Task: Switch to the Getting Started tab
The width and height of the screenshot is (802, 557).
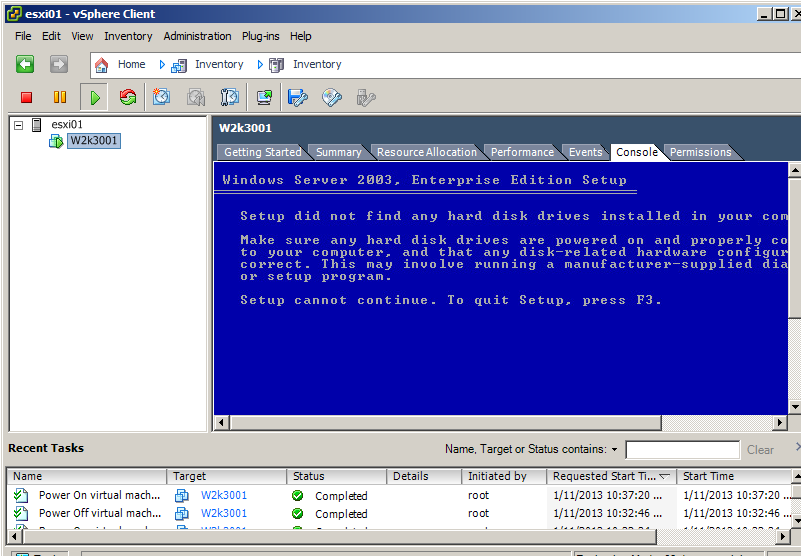Action: tap(262, 152)
